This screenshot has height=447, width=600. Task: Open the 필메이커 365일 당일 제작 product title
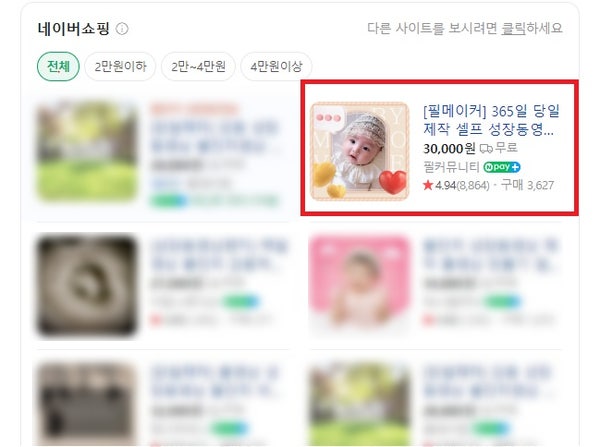pyautogui.click(x=491, y=120)
